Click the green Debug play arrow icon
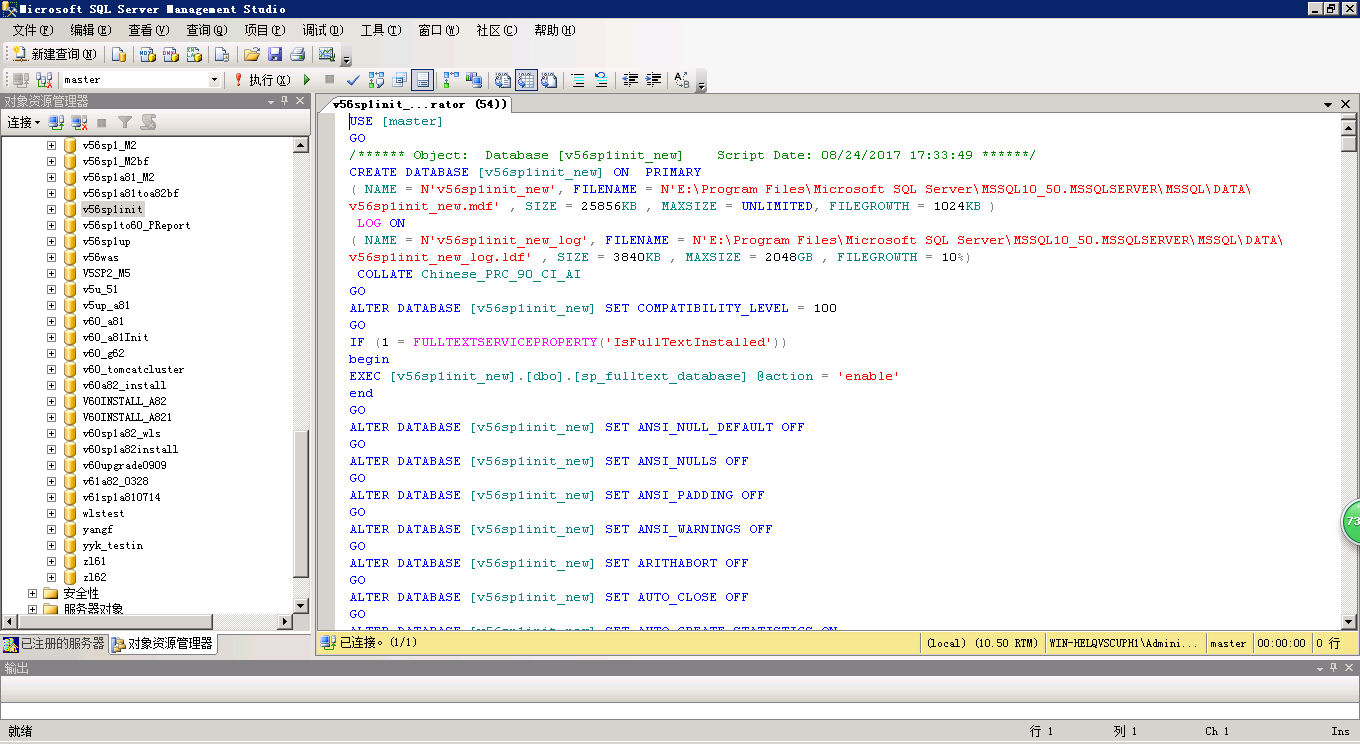 tap(307, 80)
